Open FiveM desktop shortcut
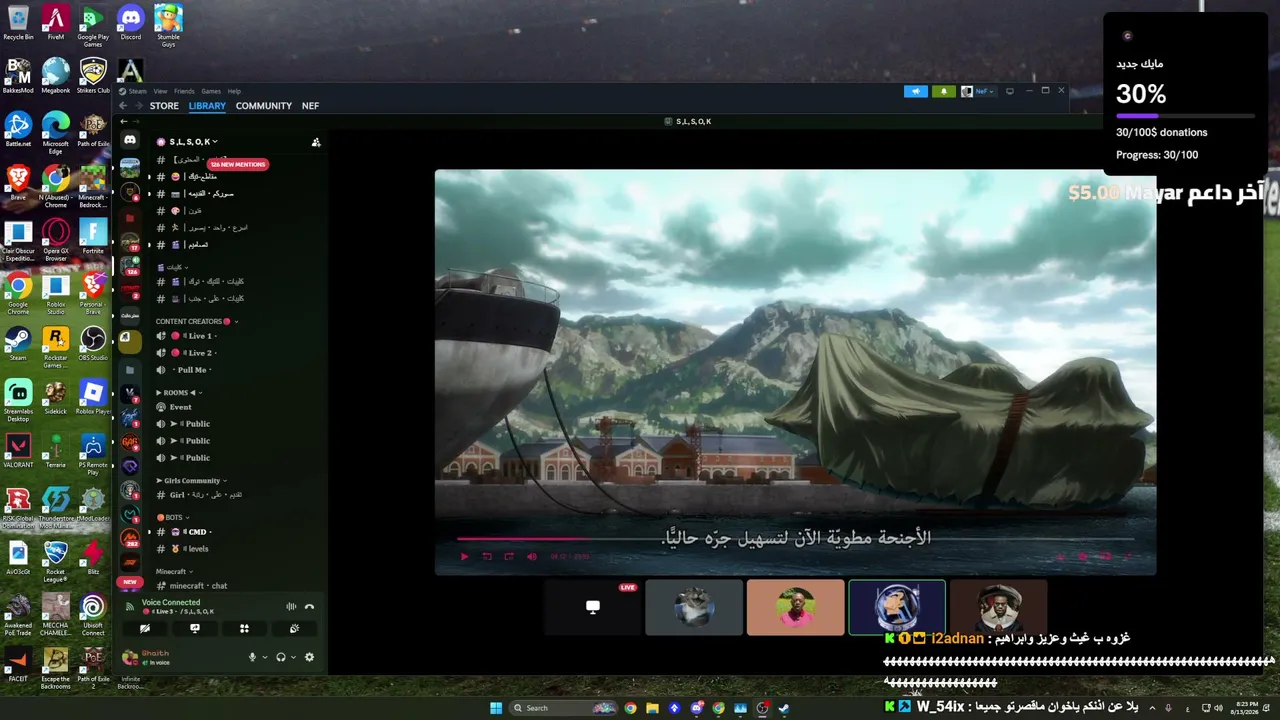Image resolution: width=1280 pixels, height=720 pixels. pyautogui.click(x=56, y=23)
